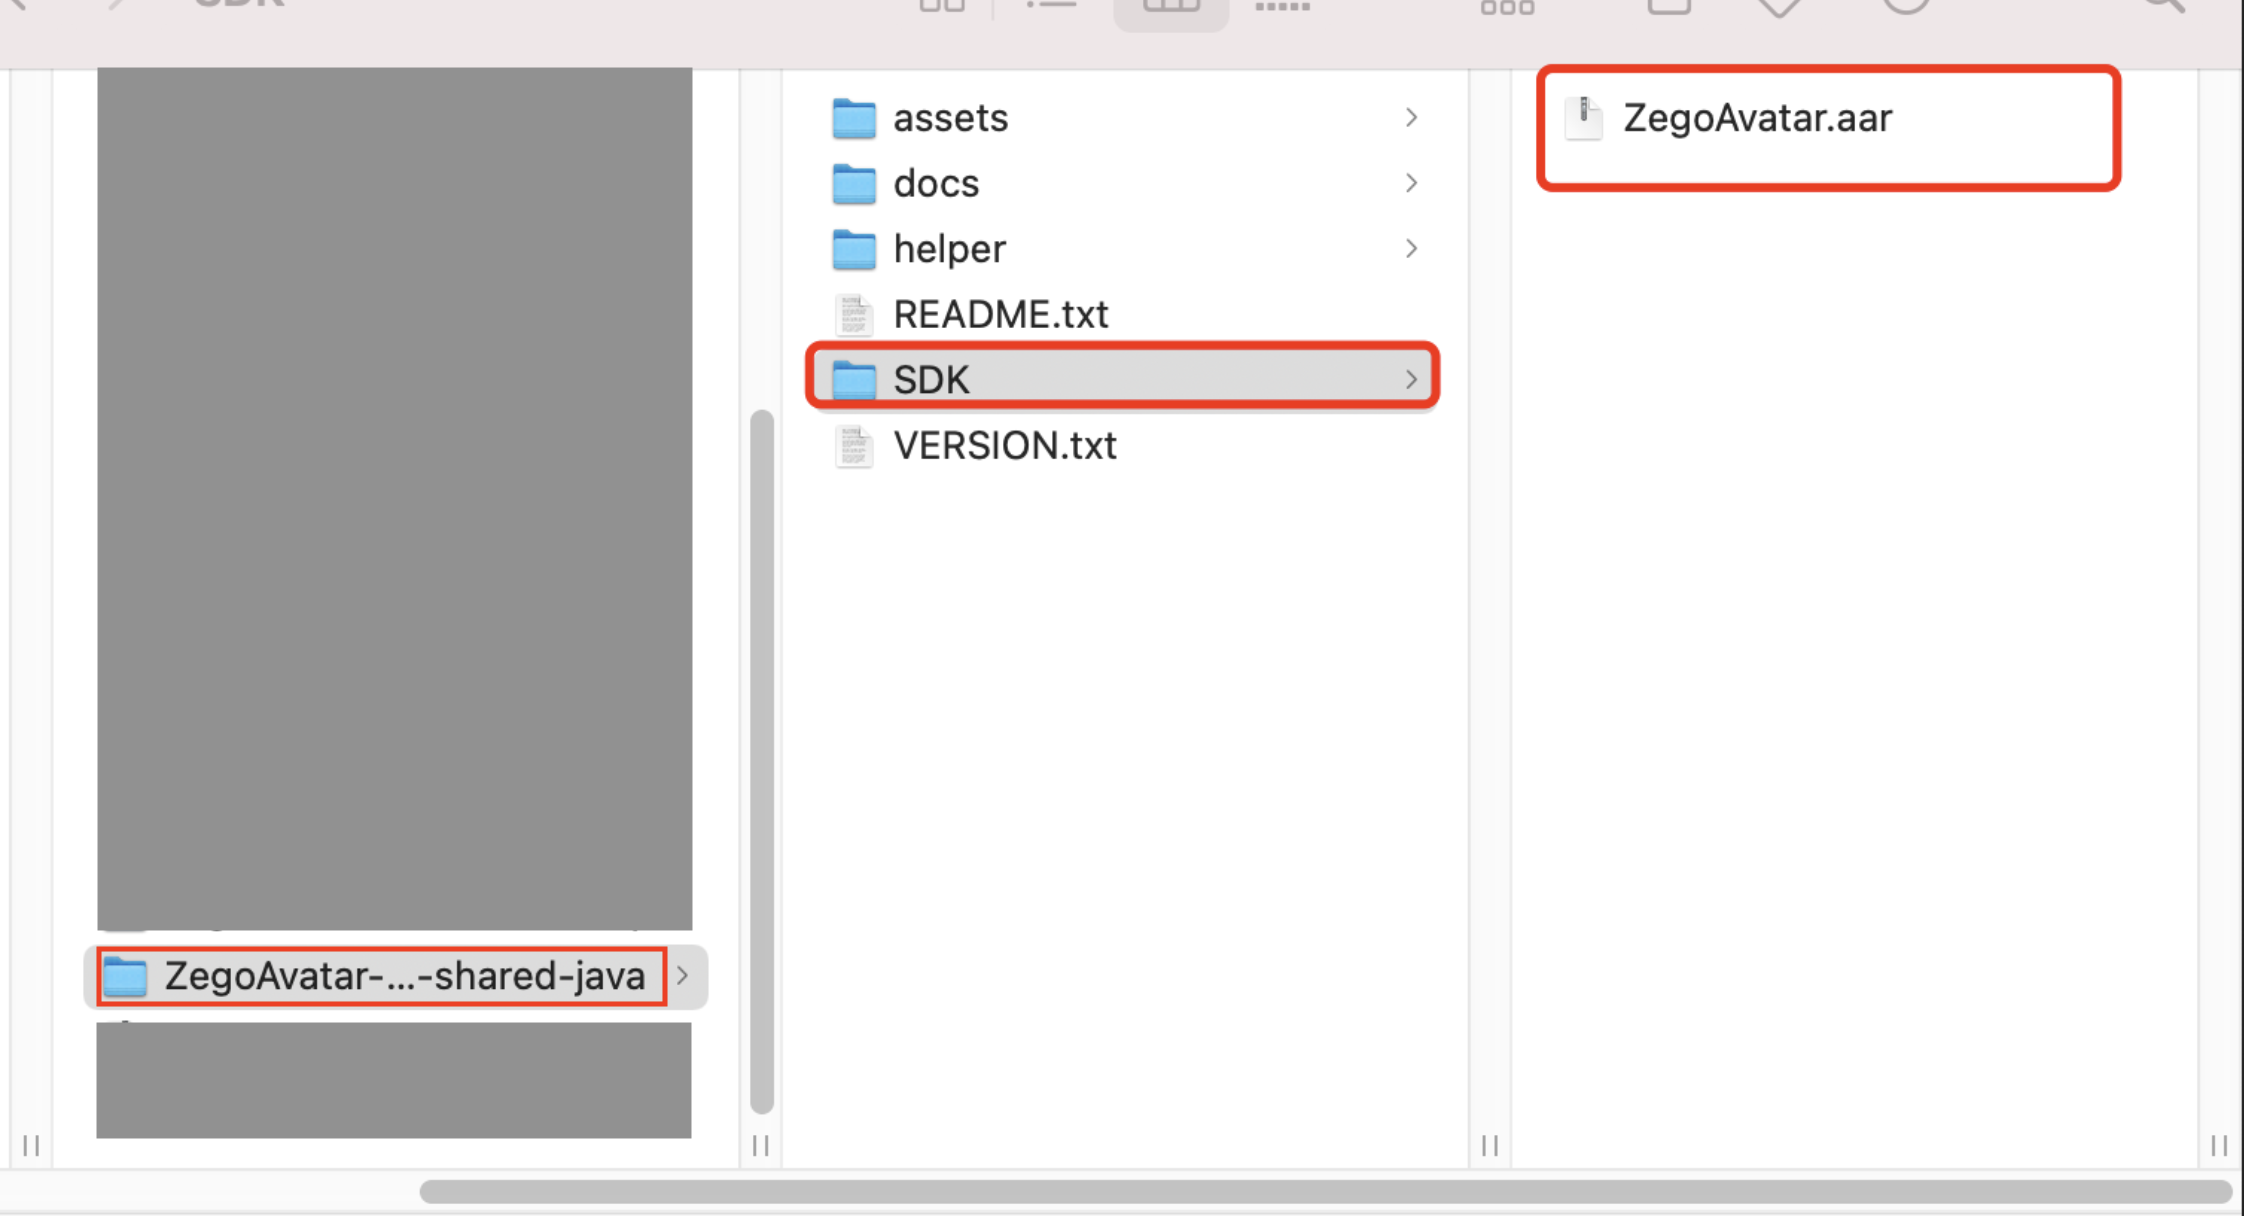2244x1216 pixels.
Task: Click the ZegoAvatar.aar archive file icon
Action: pos(1584,118)
